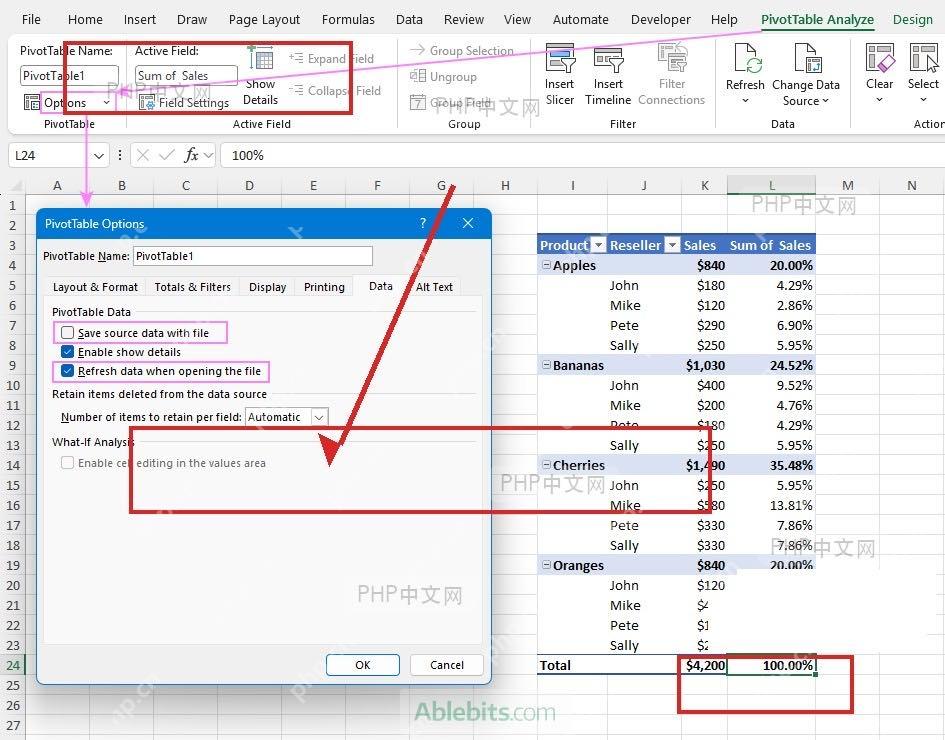Select the Totals & Filters tab
This screenshot has height=740, width=945.
(x=192, y=287)
